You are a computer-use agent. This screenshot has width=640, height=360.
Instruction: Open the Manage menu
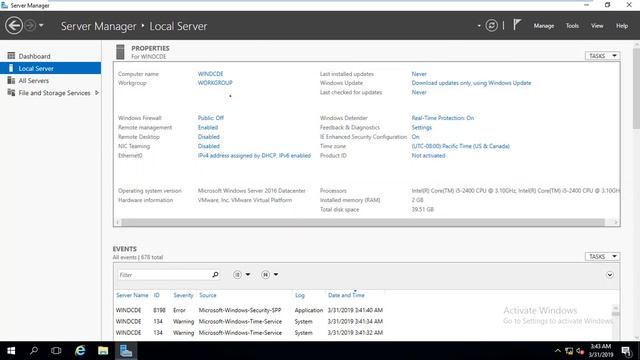(x=544, y=26)
